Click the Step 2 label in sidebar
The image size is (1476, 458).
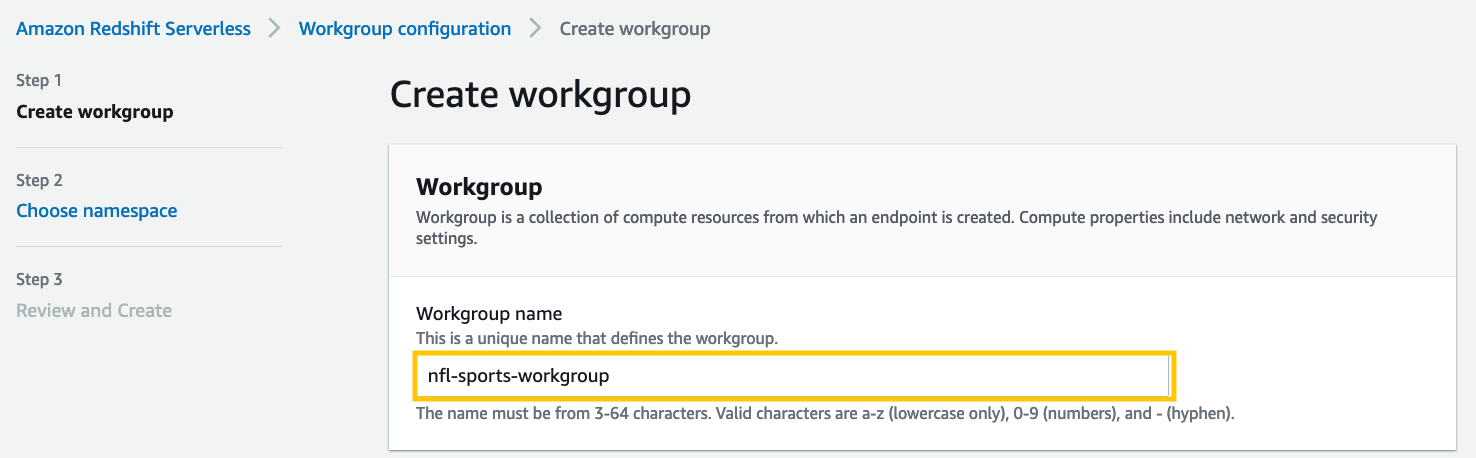[x=40, y=180]
